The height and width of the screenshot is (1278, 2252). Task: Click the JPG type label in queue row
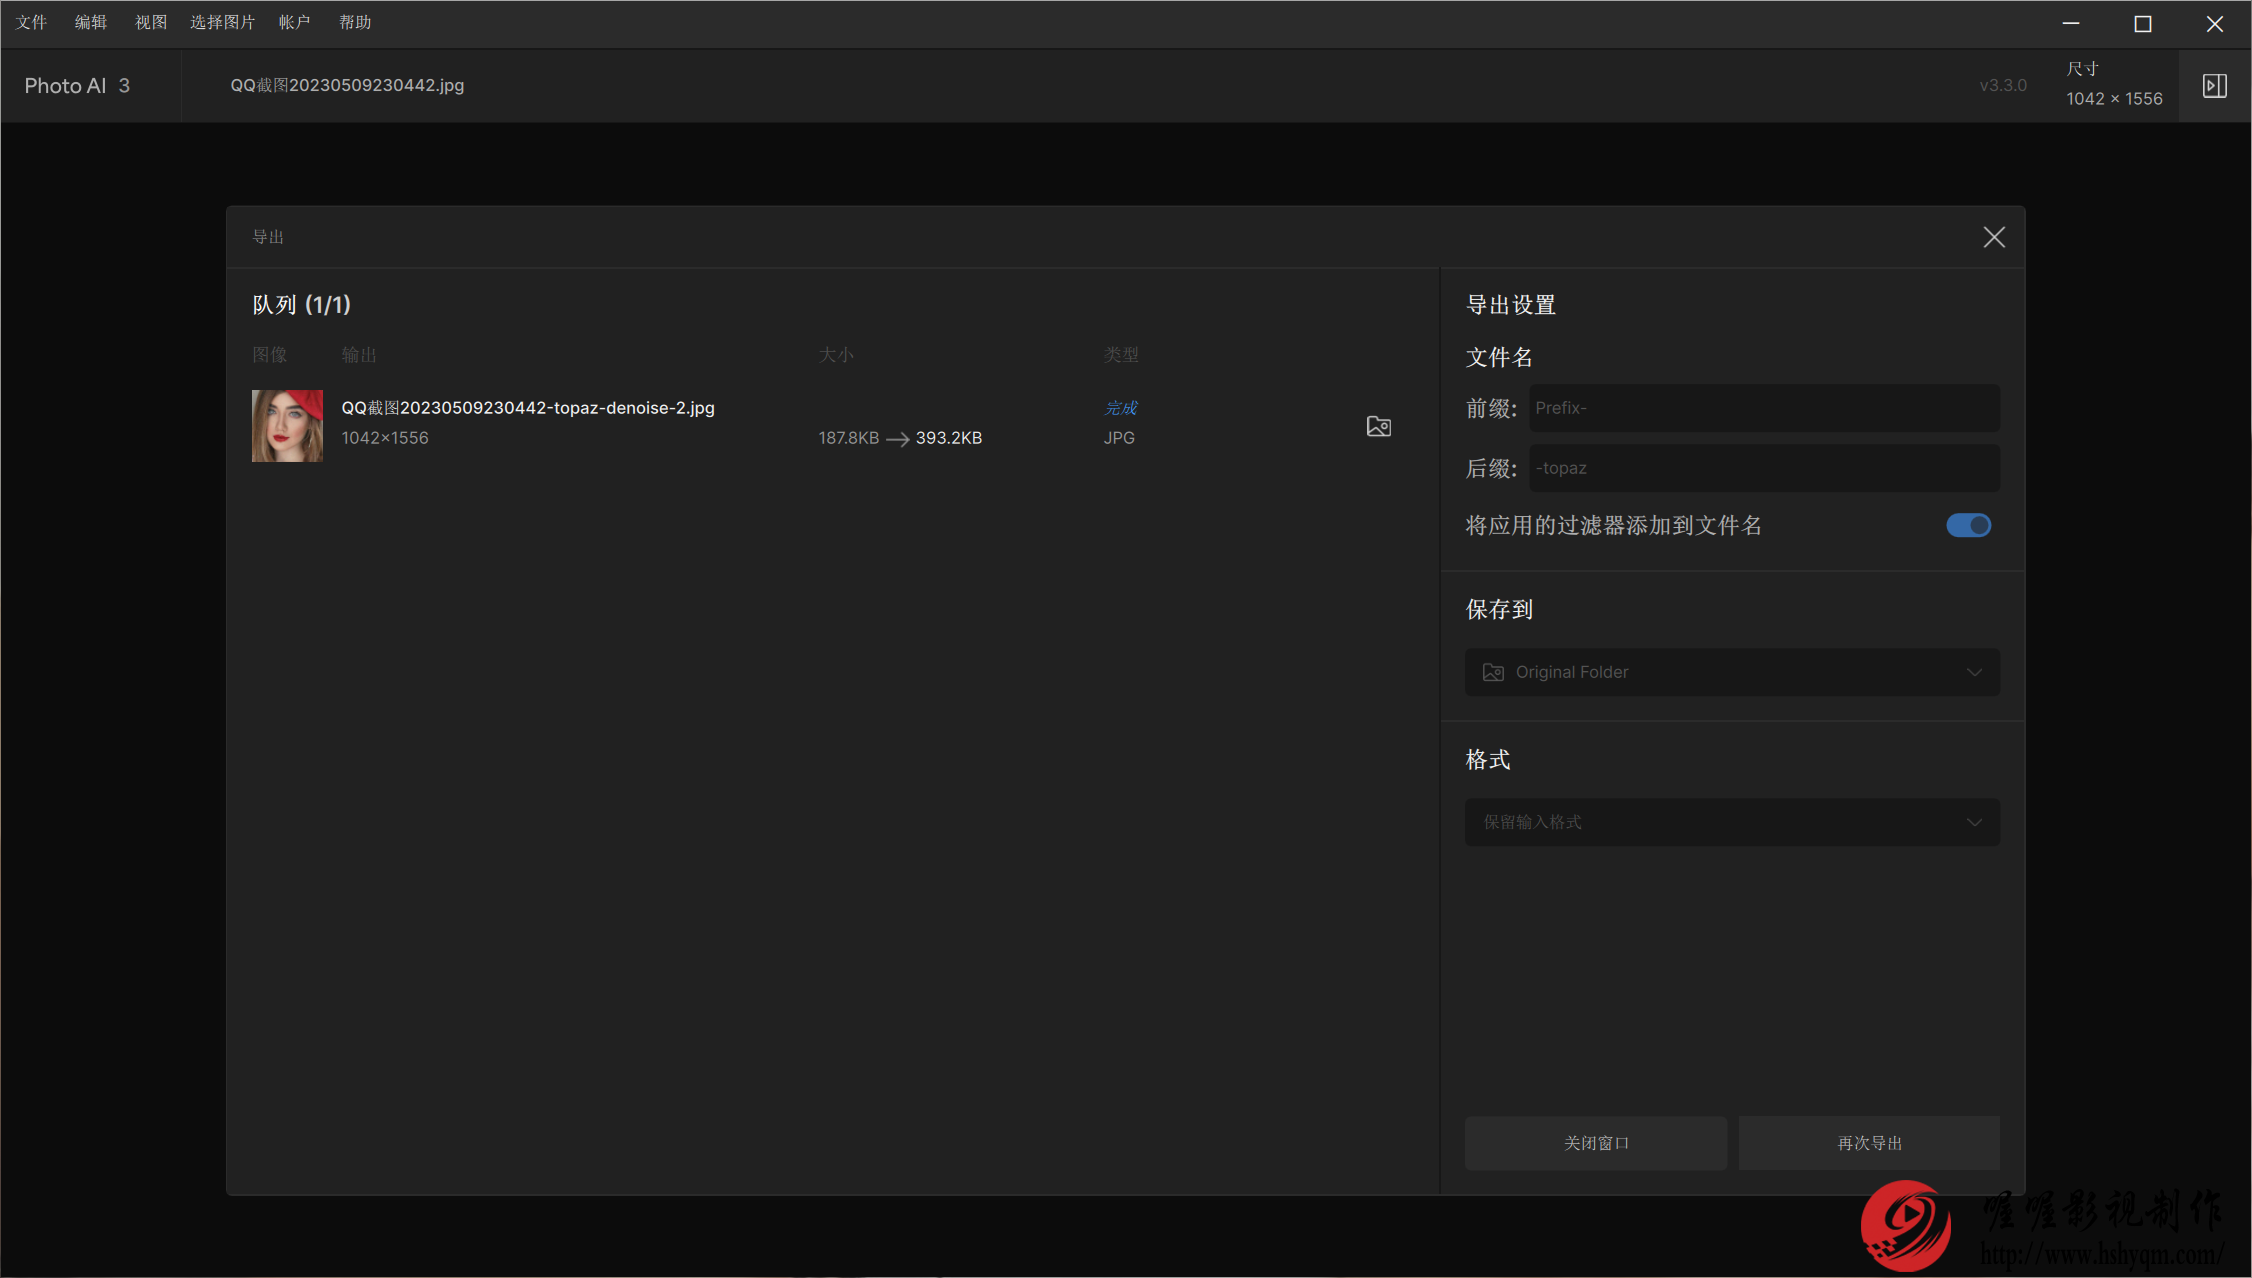click(1119, 438)
